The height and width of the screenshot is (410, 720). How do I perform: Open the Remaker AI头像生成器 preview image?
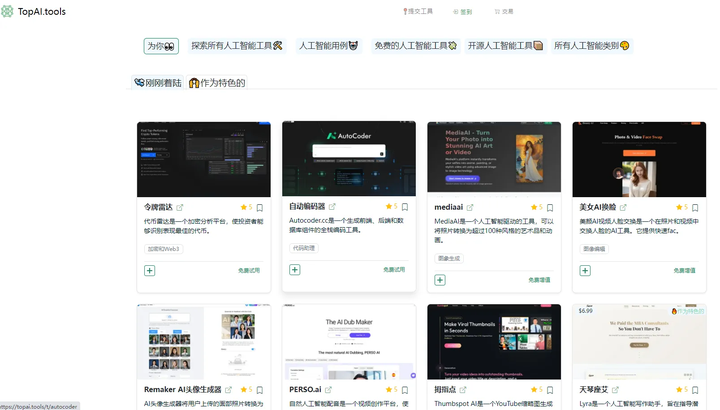click(x=204, y=342)
